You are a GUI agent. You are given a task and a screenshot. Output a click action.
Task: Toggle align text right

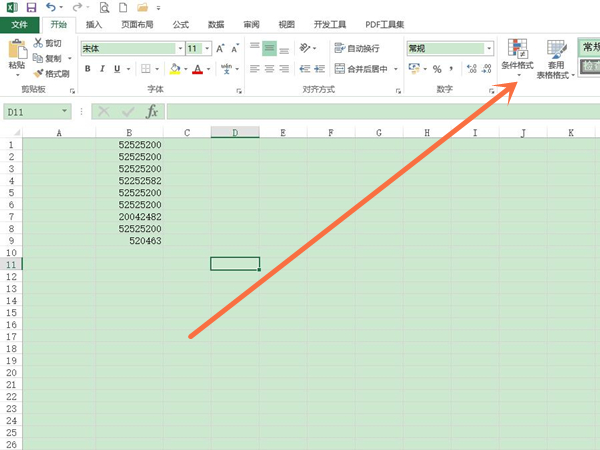[x=284, y=69]
